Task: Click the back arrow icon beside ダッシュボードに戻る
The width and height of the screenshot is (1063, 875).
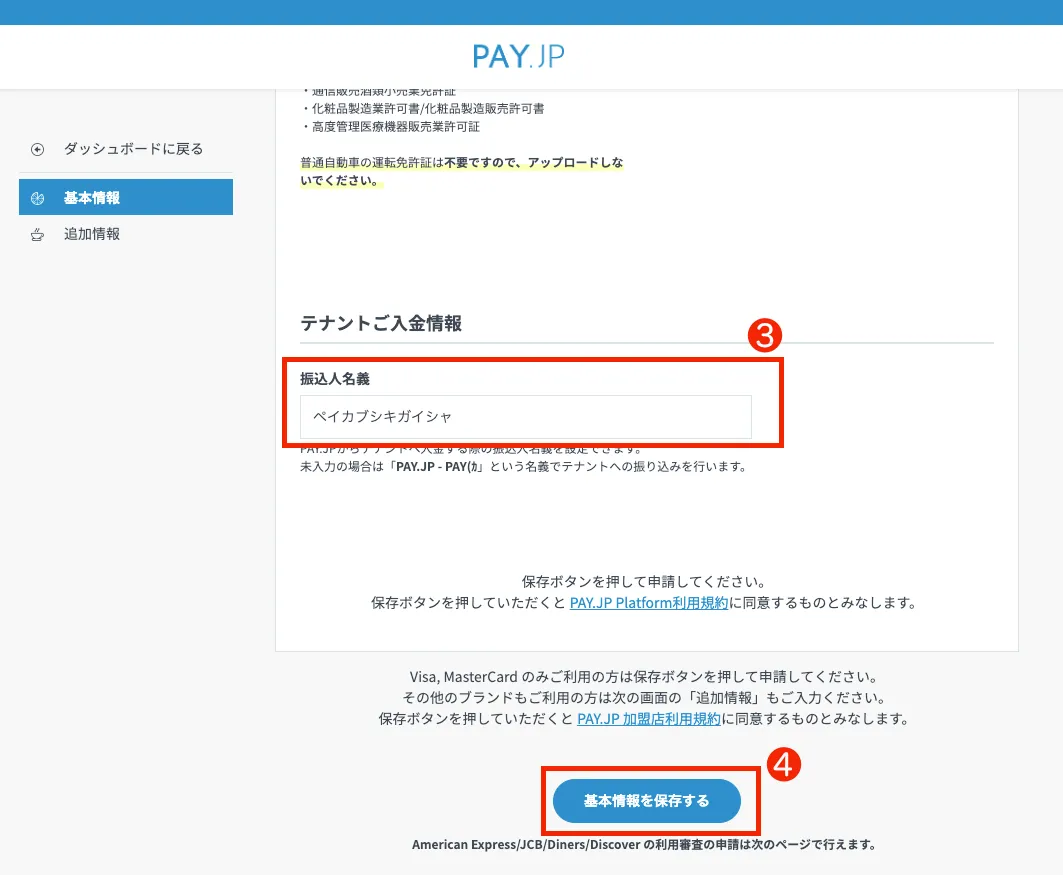Action: click(x=38, y=149)
